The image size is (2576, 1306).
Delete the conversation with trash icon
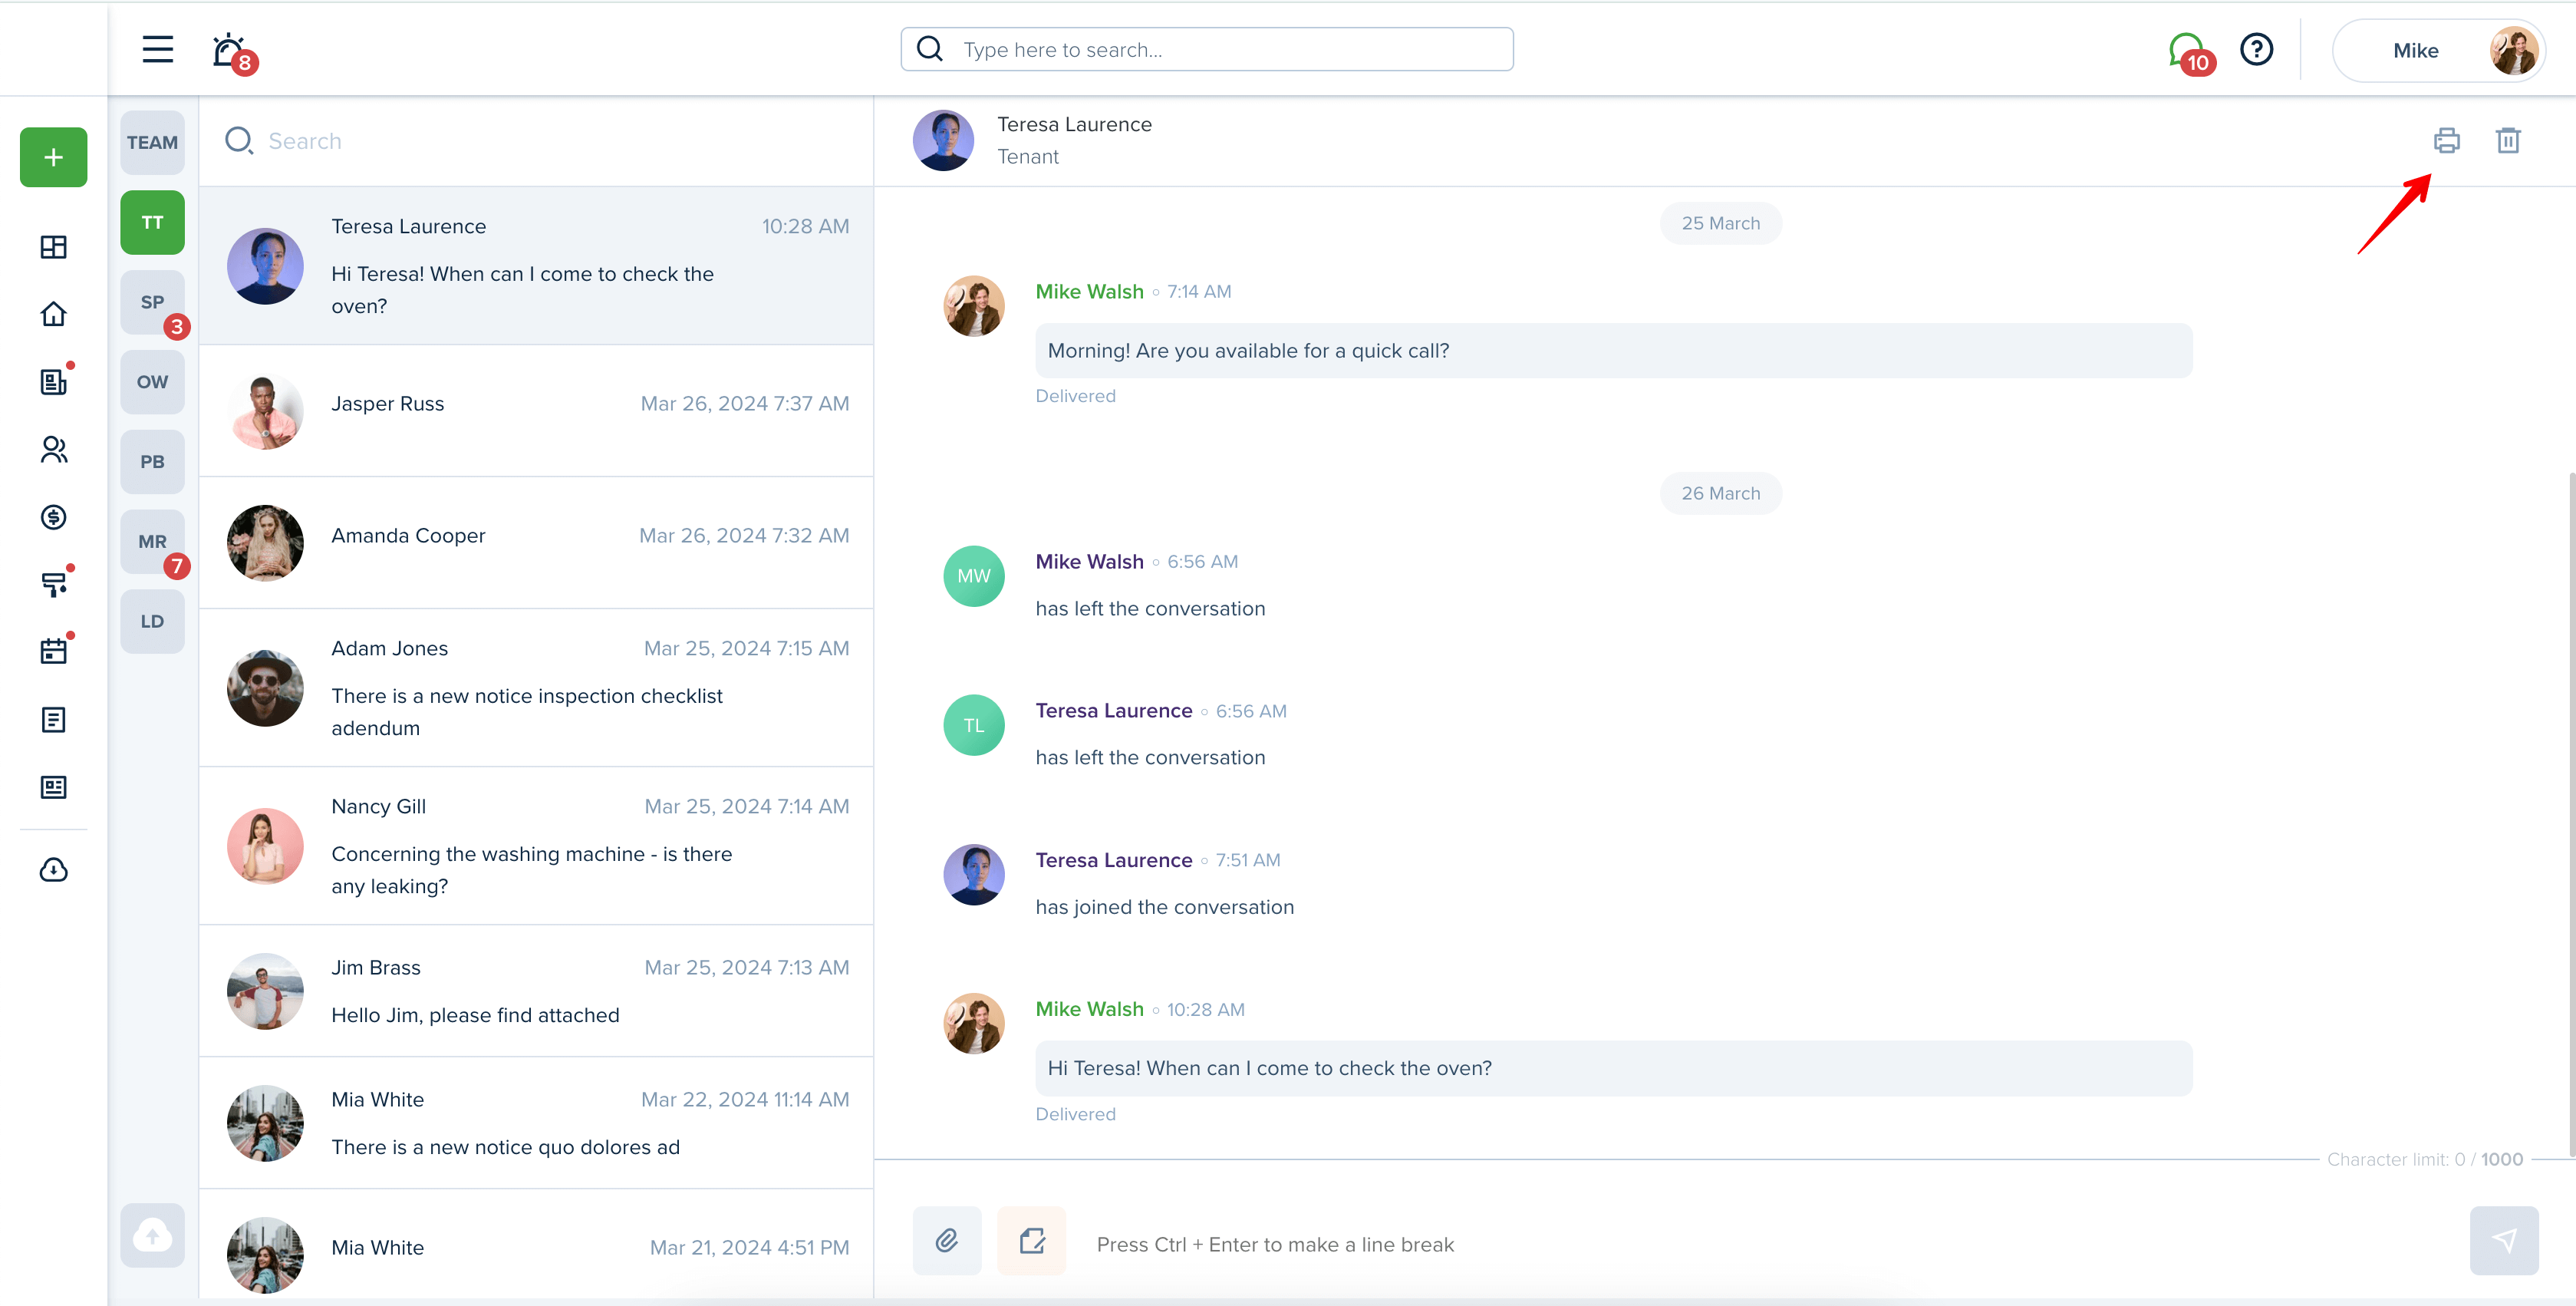point(2508,140)
